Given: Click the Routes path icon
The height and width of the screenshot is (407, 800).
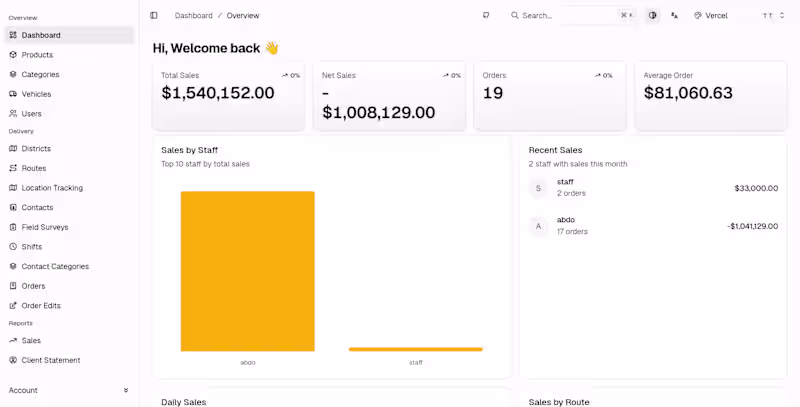Looking at the screenshot, I should tap(13, 168).
